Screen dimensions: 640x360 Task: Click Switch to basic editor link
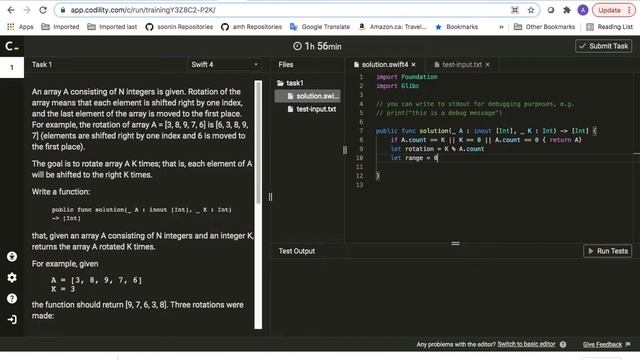(x=526, y=344)
